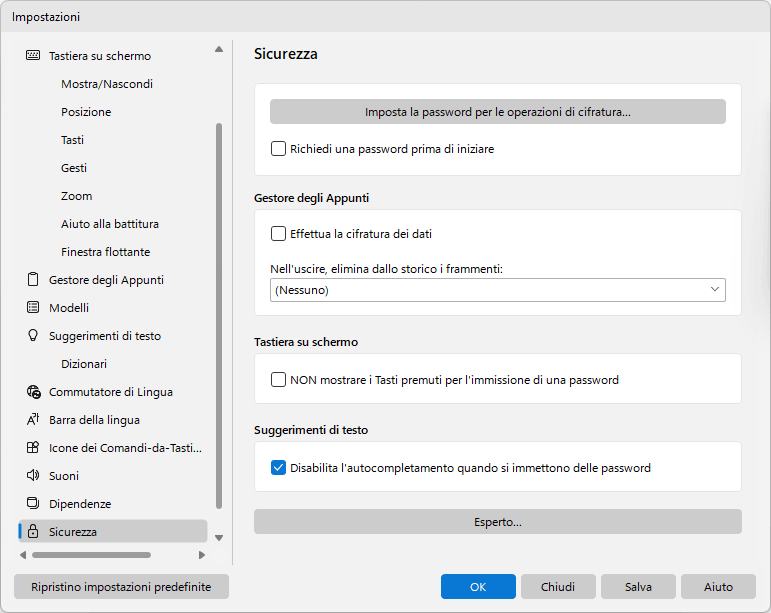771x613 pixels.
Task: Open Suggerimenti di testo category label
Action: tap(105, 336)
